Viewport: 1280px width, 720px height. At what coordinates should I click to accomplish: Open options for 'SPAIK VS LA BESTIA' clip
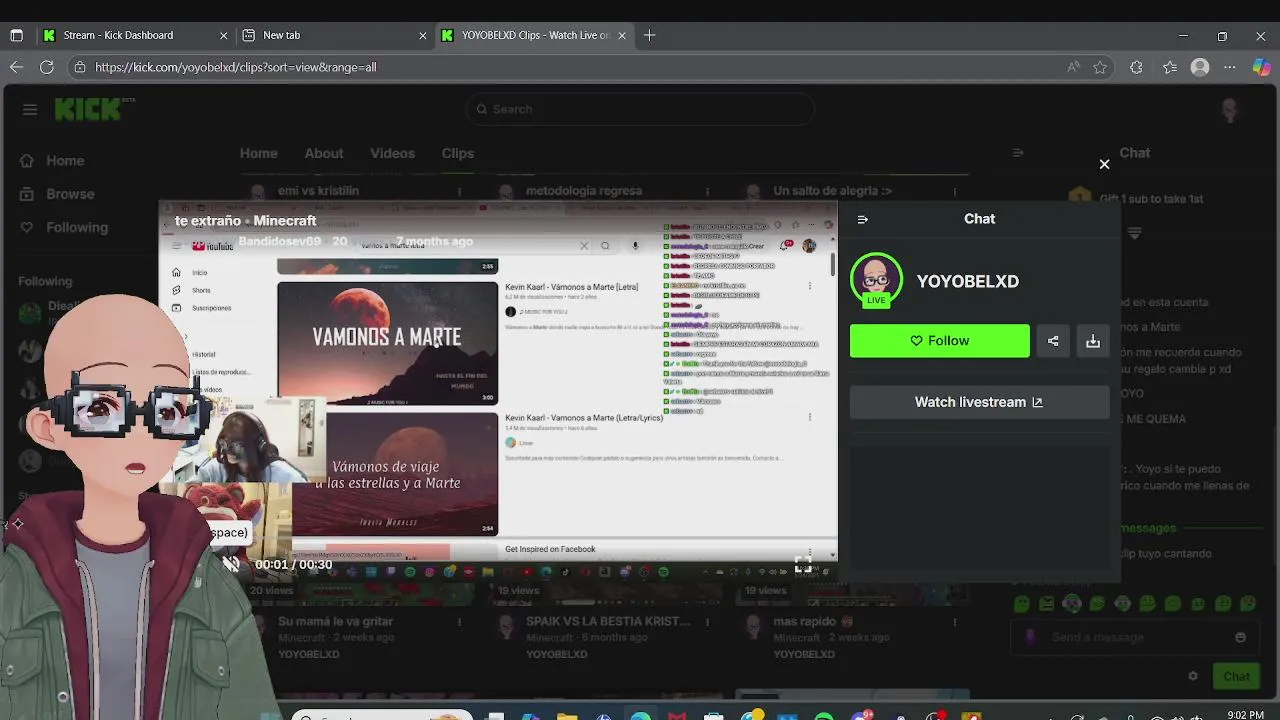click(708, 622)
